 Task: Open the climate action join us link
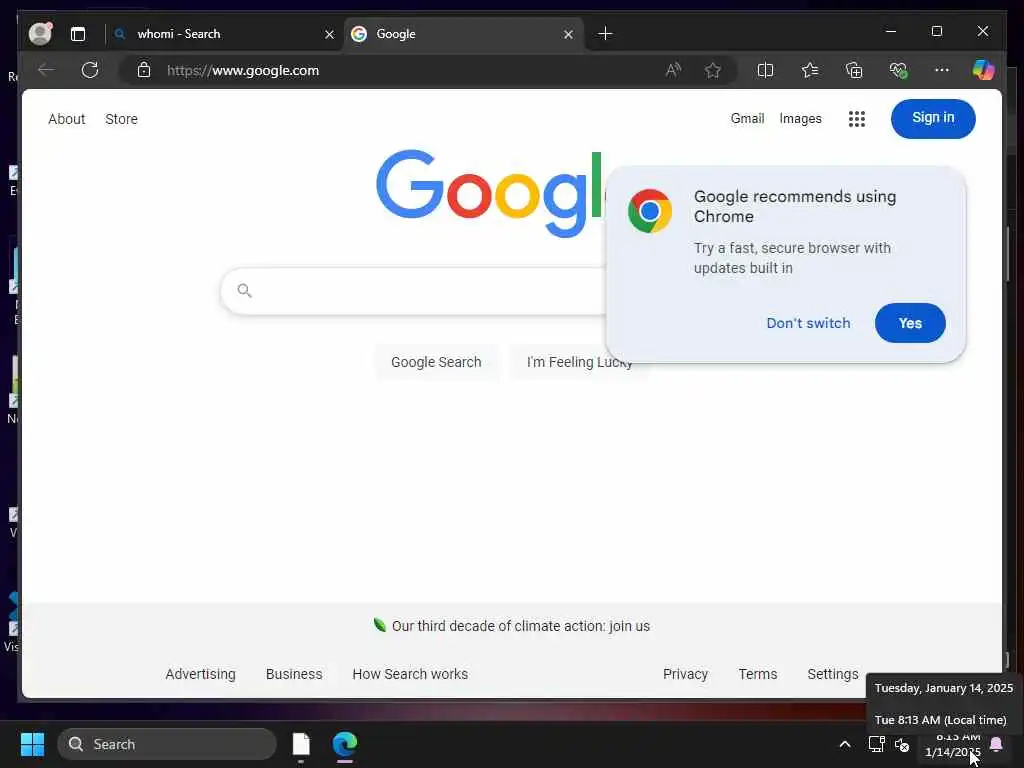pyautogui.click(x=520, y=626)
